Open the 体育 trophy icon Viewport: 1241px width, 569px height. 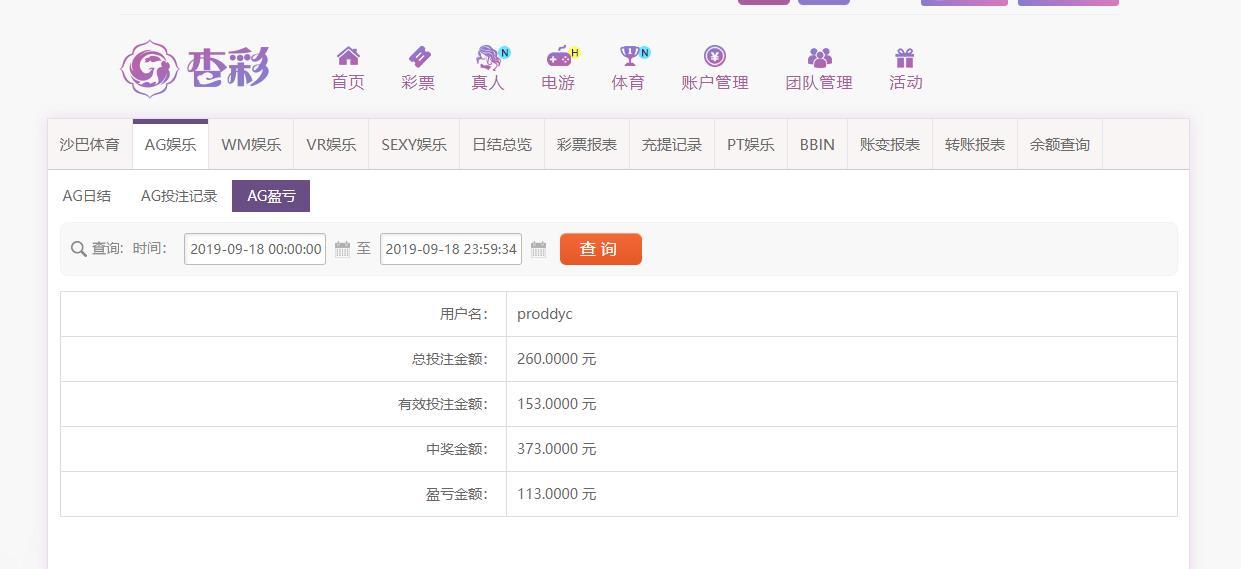click(x=629, y=56)
